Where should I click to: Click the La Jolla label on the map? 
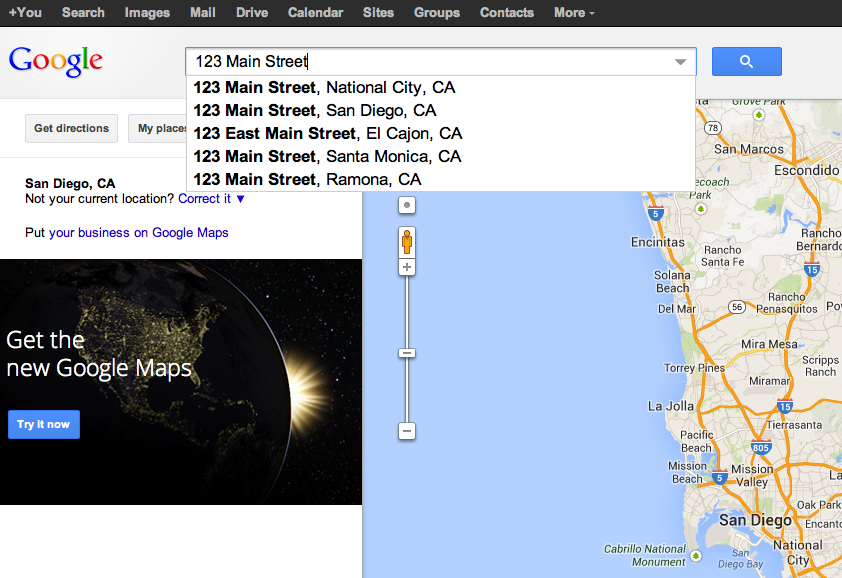671,406
